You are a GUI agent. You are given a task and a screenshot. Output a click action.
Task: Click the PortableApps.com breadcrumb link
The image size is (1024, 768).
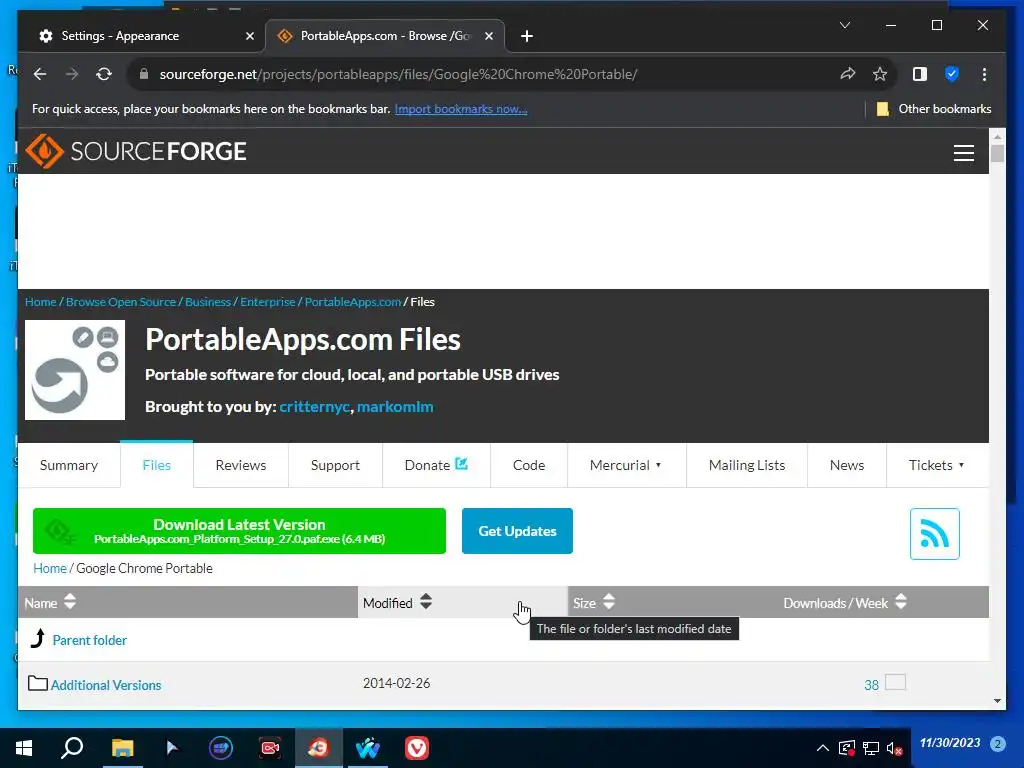click(x=353, y=302)
